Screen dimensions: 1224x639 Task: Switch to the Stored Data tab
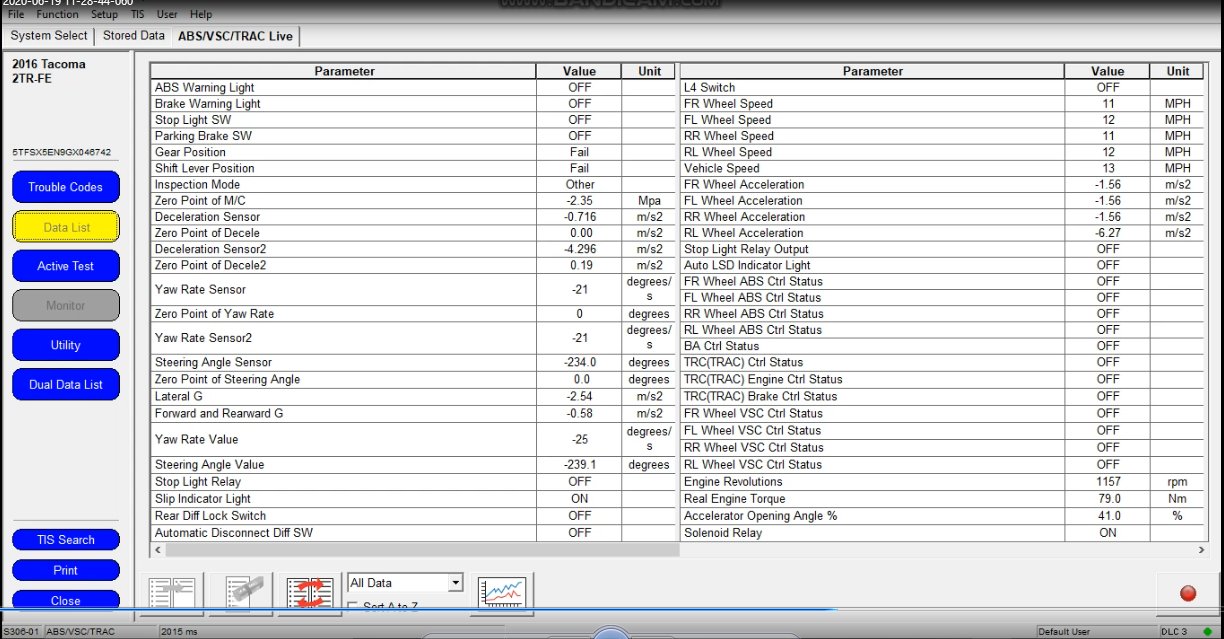pos(134,36)
